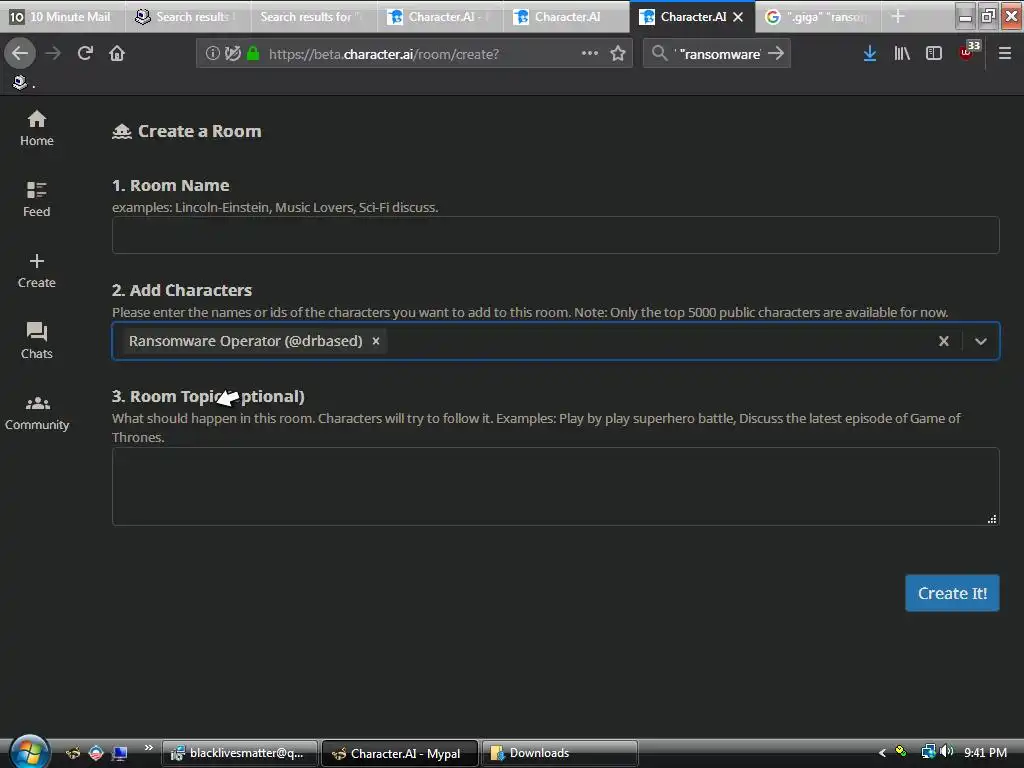Expand quick launch chevron on taskbar
The image size is (1024, 768).
coord(148,747)
